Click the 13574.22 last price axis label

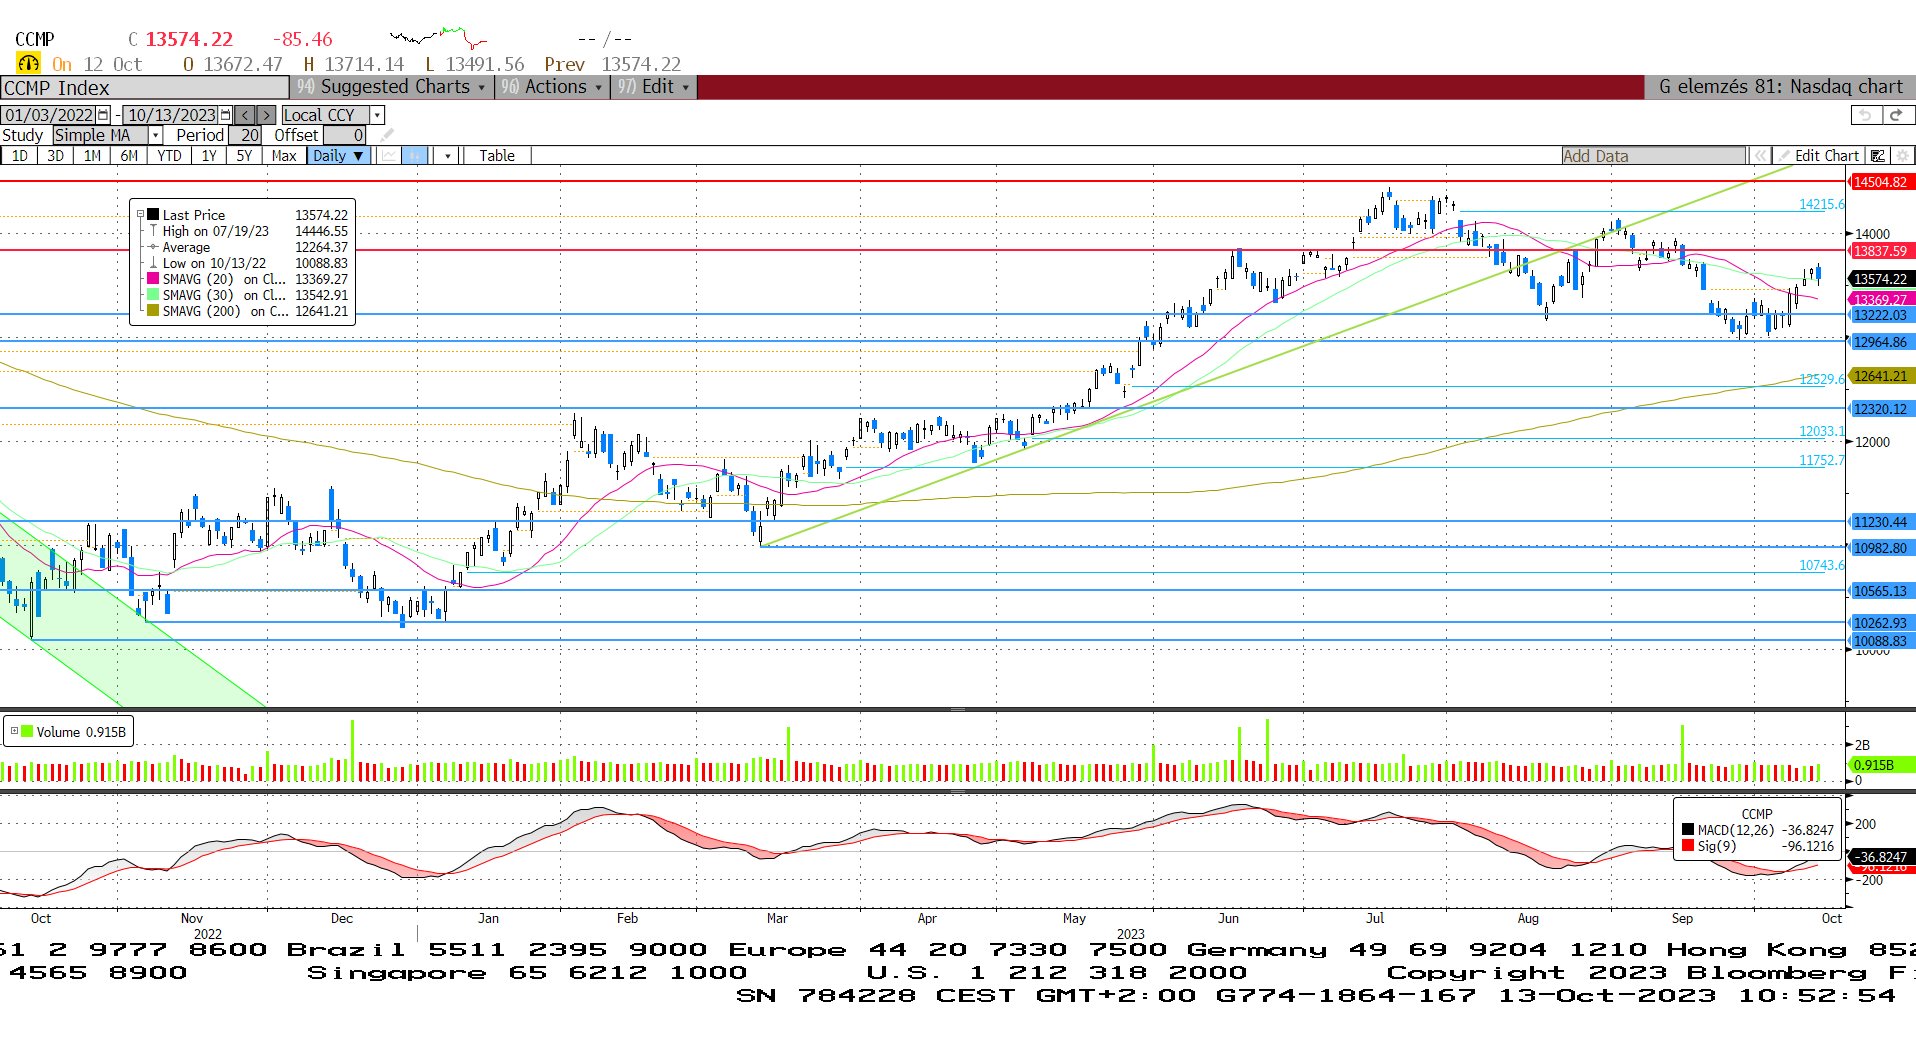click(x=1882, y=279)
